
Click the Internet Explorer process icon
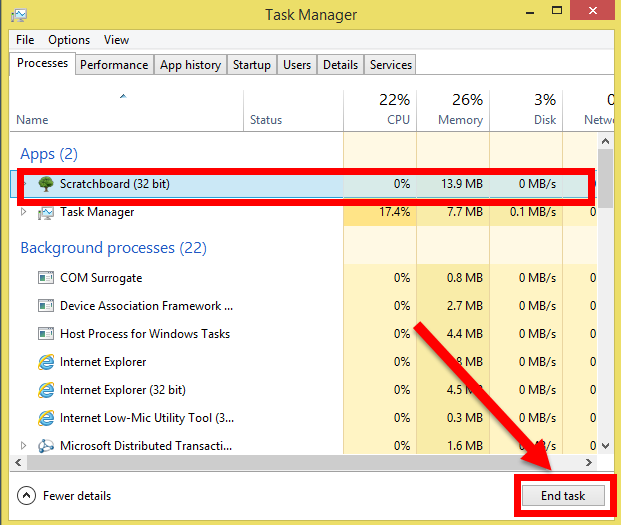tap(46, 362)
